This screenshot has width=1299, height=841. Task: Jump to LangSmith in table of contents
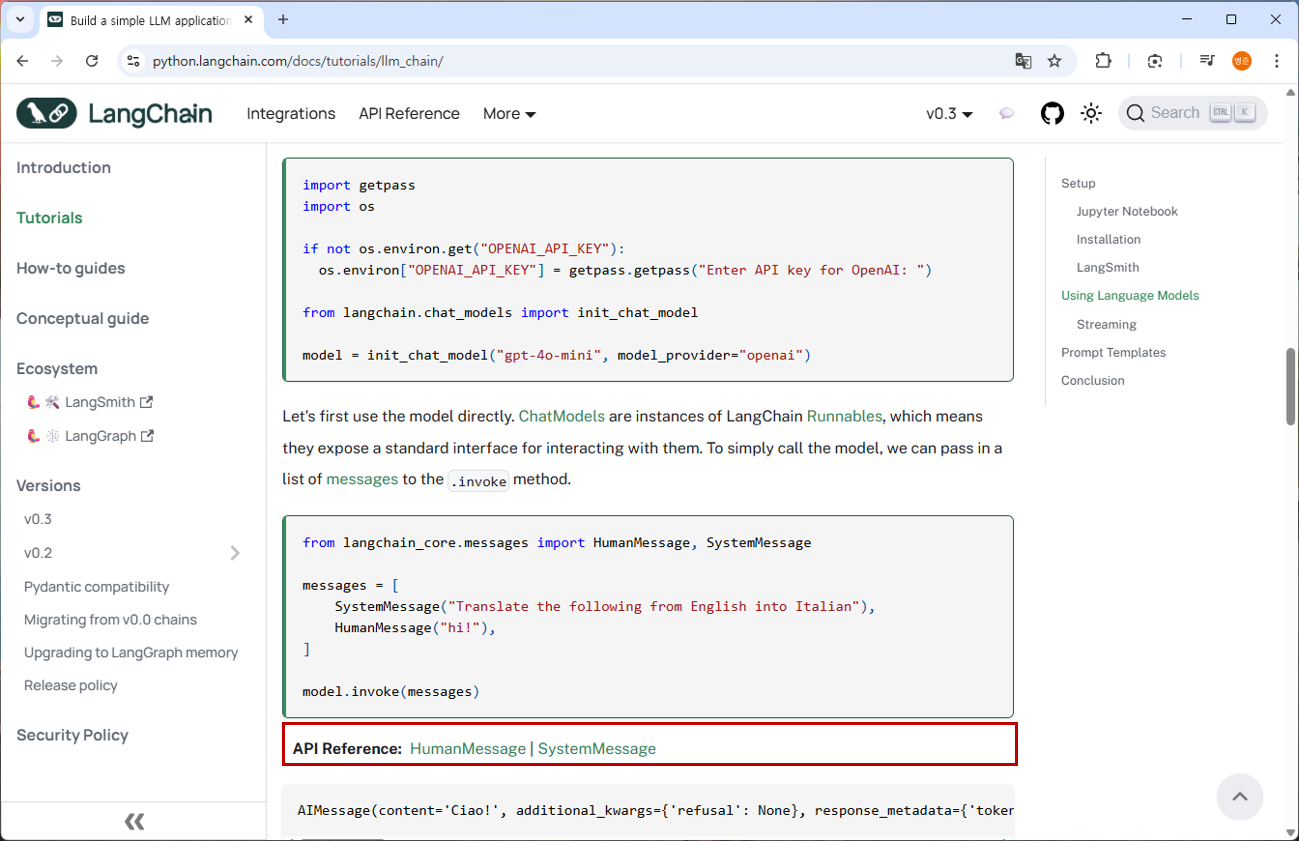pyautogui.click(x=1107, y=267)
